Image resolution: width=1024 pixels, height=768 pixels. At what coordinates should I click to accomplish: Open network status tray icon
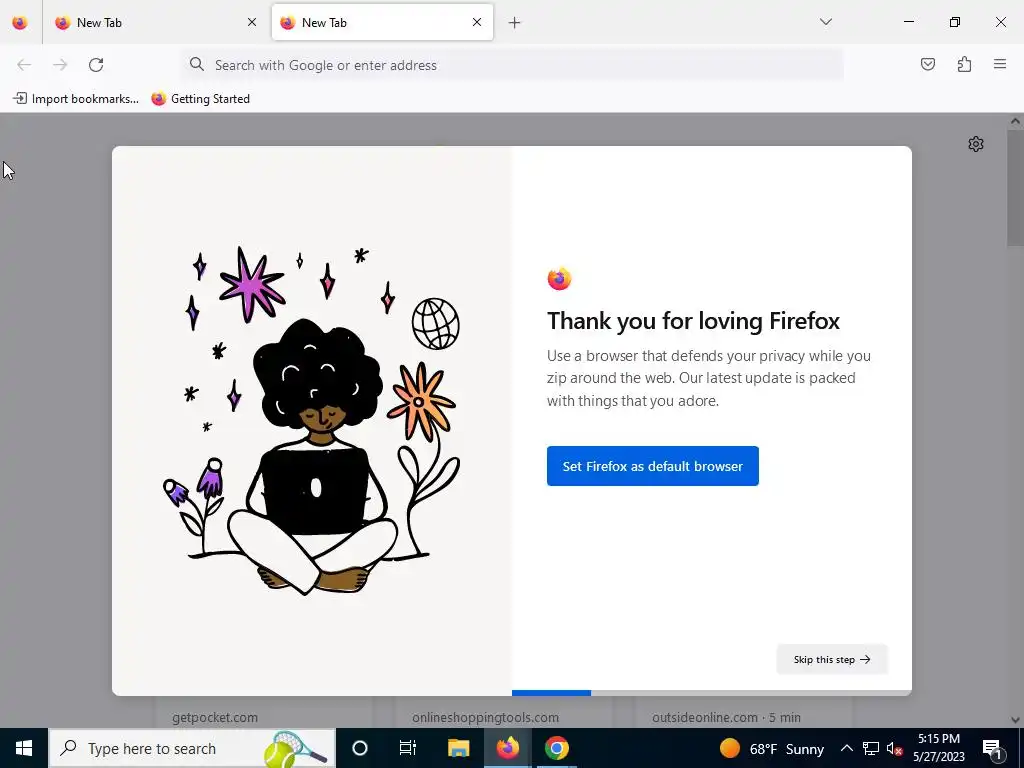point(871,748)
